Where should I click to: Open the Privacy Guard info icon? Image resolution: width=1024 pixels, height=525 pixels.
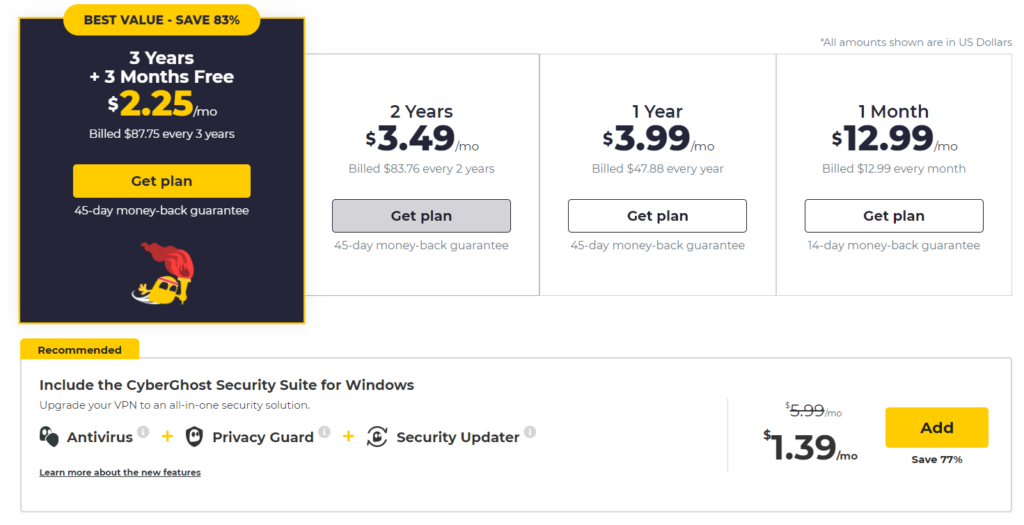coord(324,432)
